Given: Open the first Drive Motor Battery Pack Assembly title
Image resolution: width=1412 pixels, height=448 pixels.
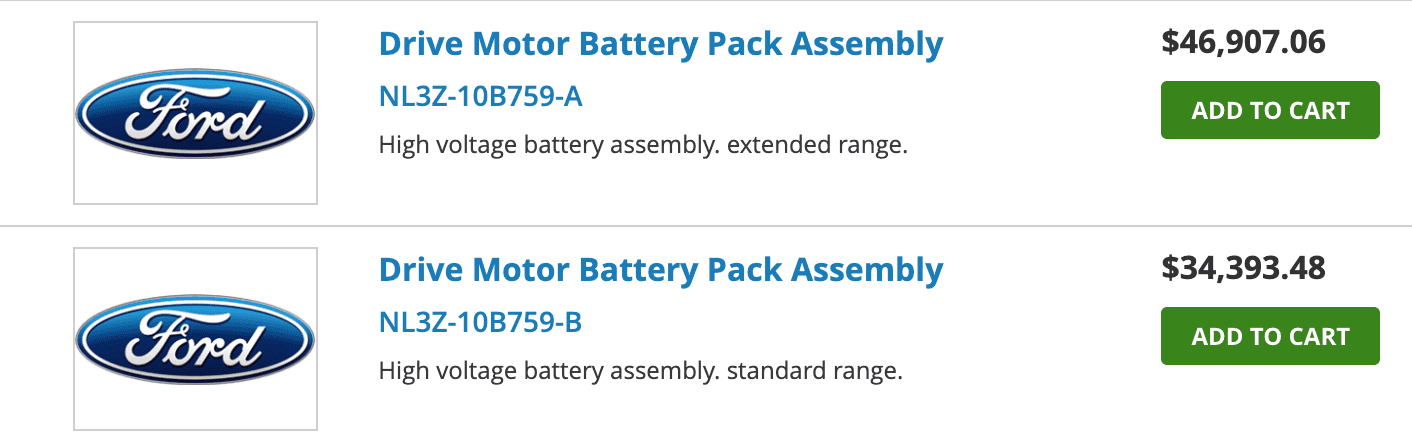Looking at the screenshot, I should 661,44.
